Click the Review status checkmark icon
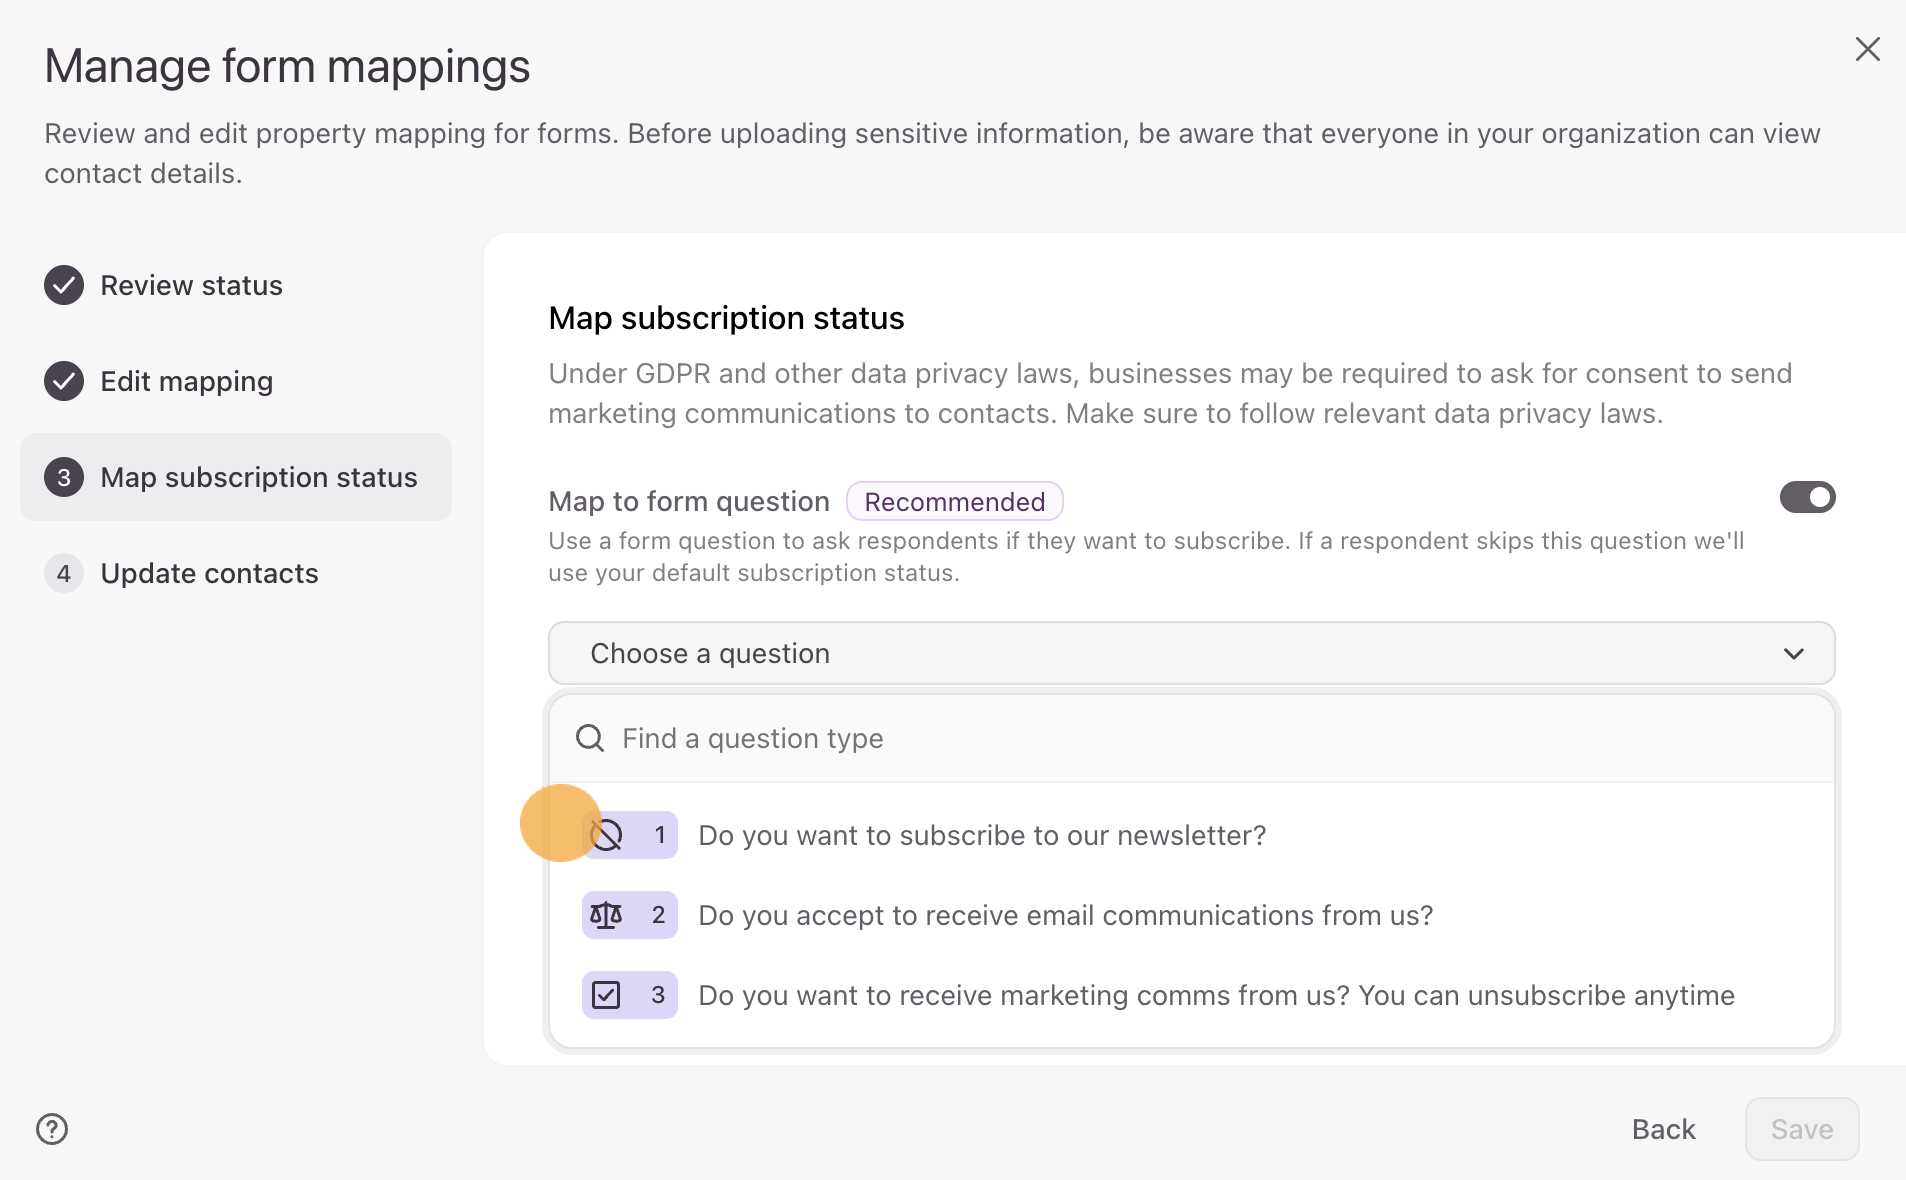The image size is (1906, 1180). point(64,285)
